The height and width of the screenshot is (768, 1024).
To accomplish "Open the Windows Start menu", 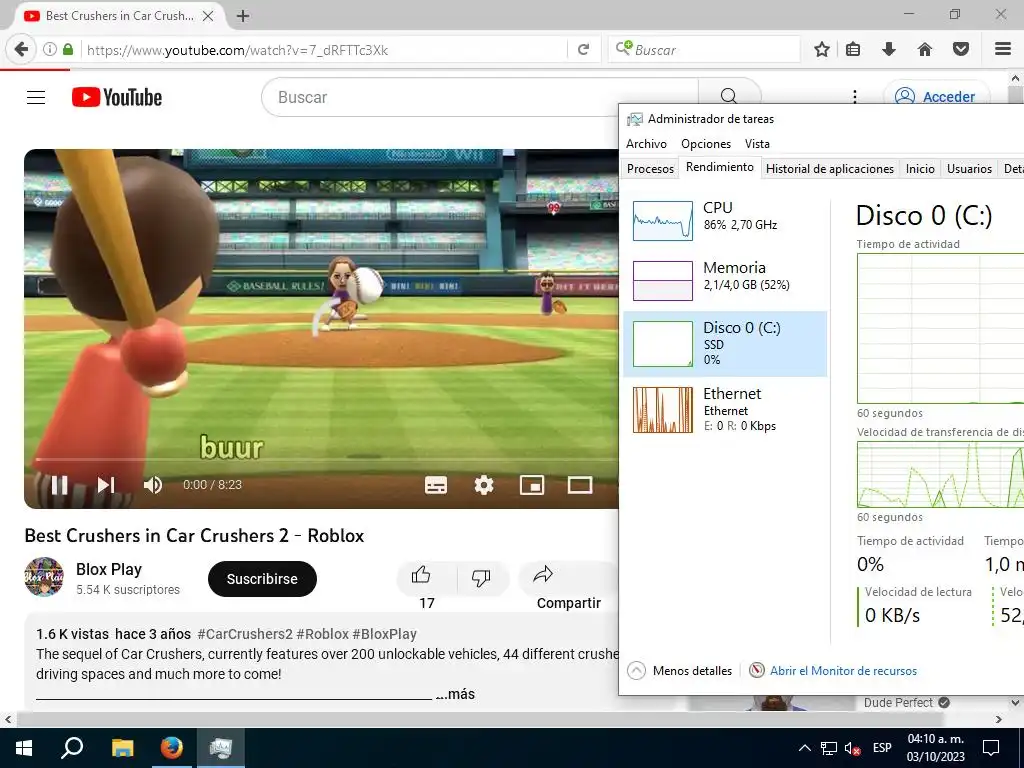I will 24,748.
